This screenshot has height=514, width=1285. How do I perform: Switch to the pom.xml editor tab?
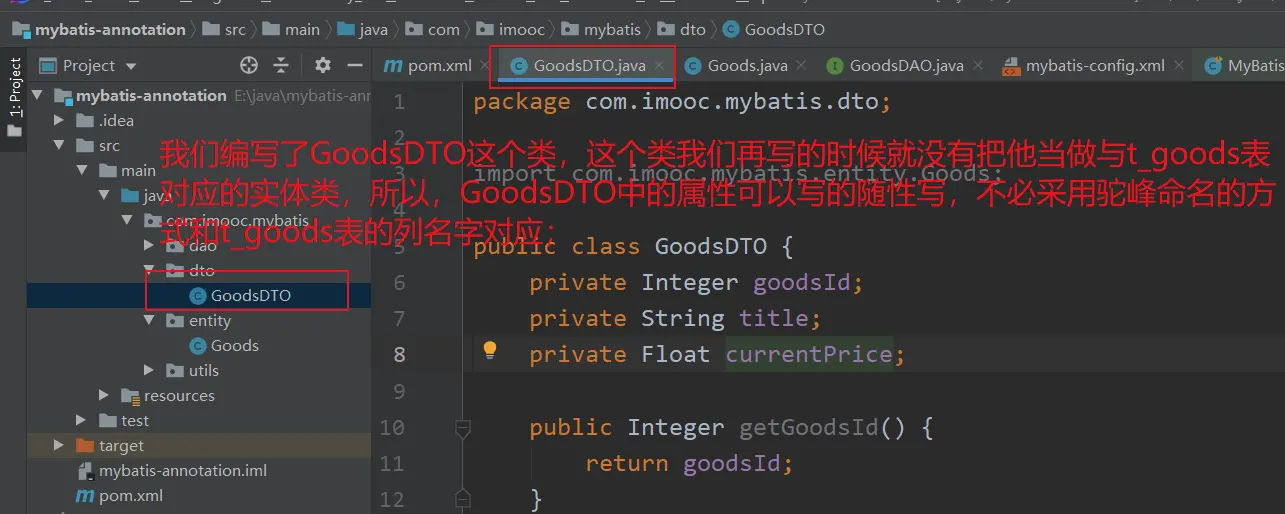(428, 66)
